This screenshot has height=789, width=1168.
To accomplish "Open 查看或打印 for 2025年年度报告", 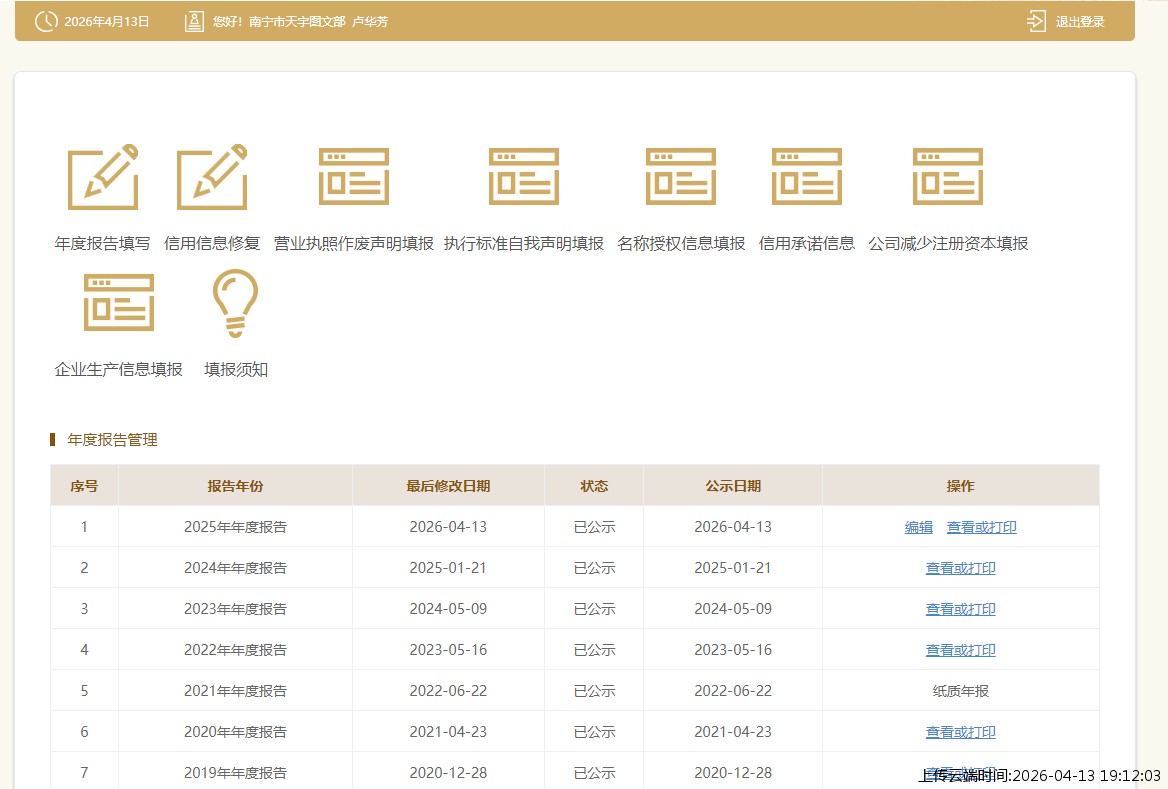I will coord(982,527).
